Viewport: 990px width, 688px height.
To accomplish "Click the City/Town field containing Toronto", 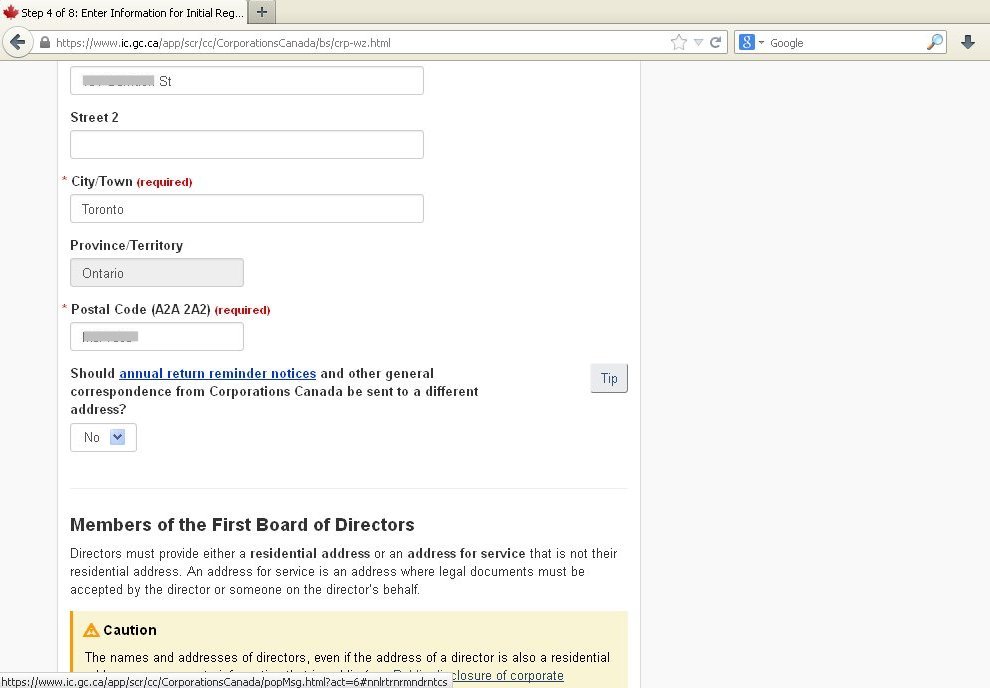I will 246,209.
